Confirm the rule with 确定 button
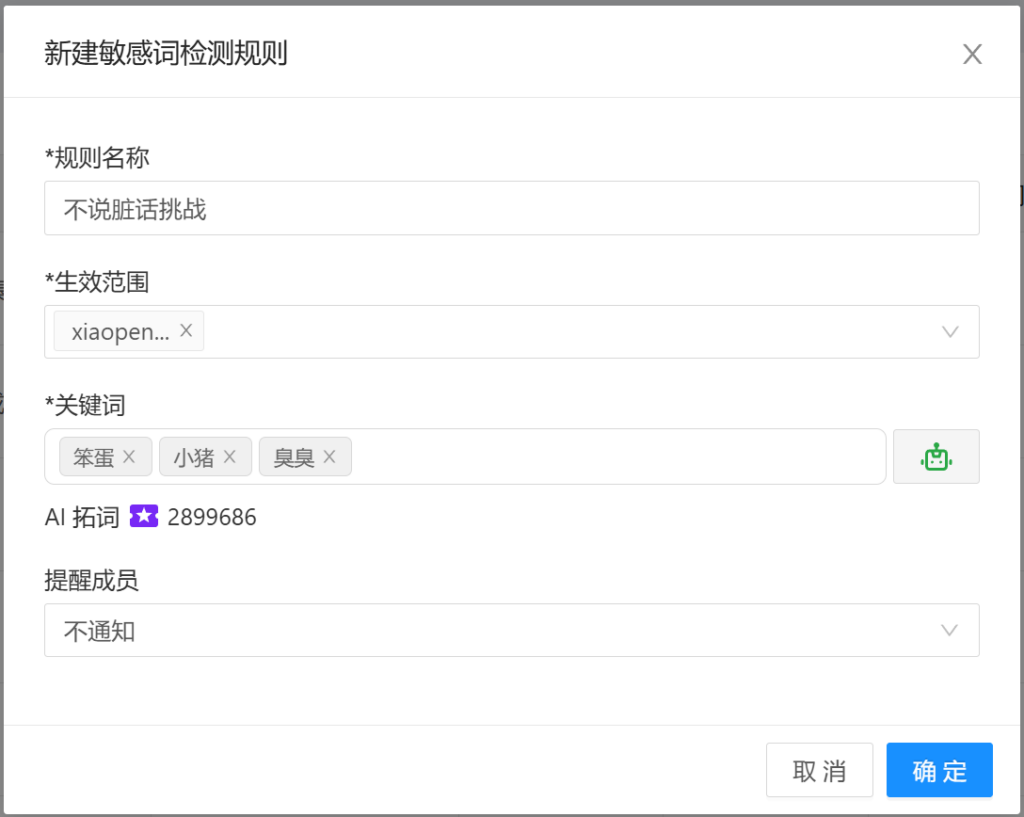 938,770
